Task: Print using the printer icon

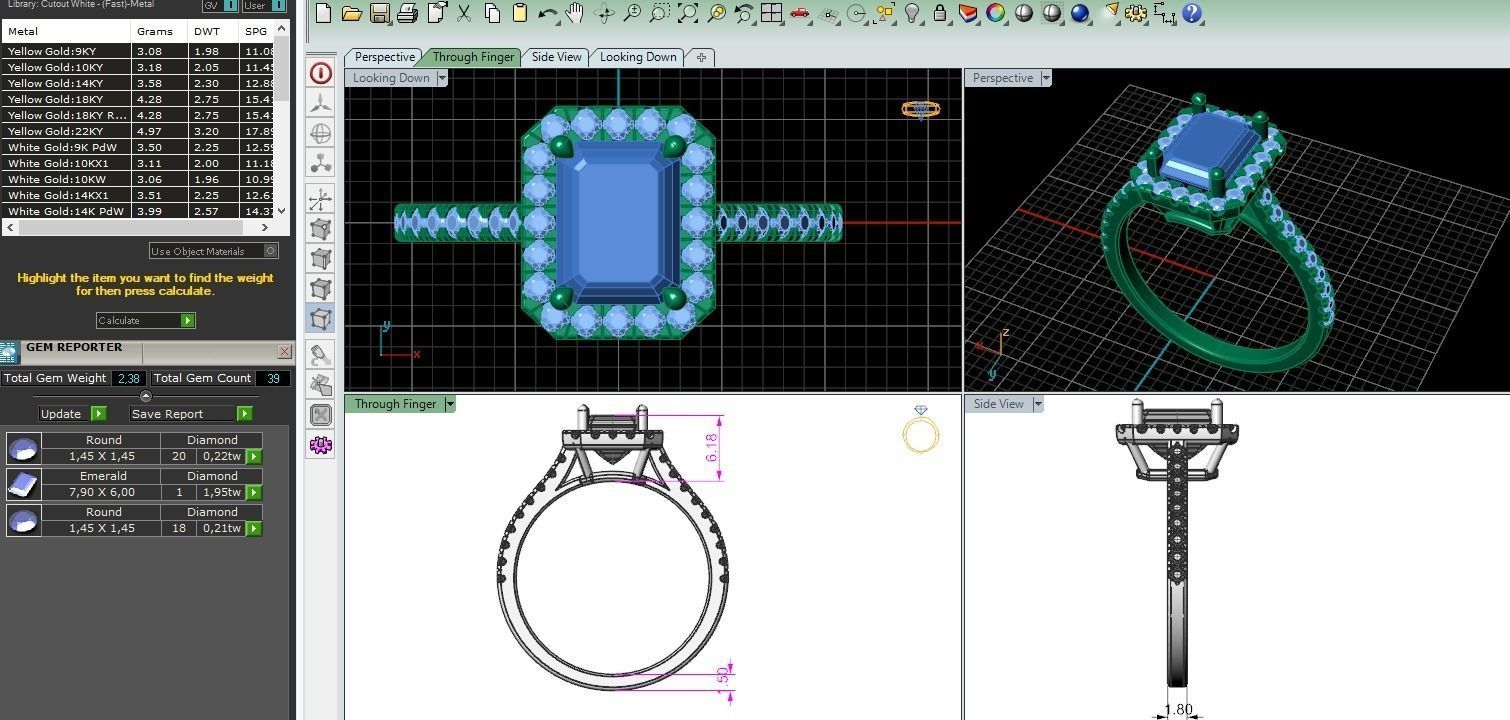Action: tap(407, 13)
